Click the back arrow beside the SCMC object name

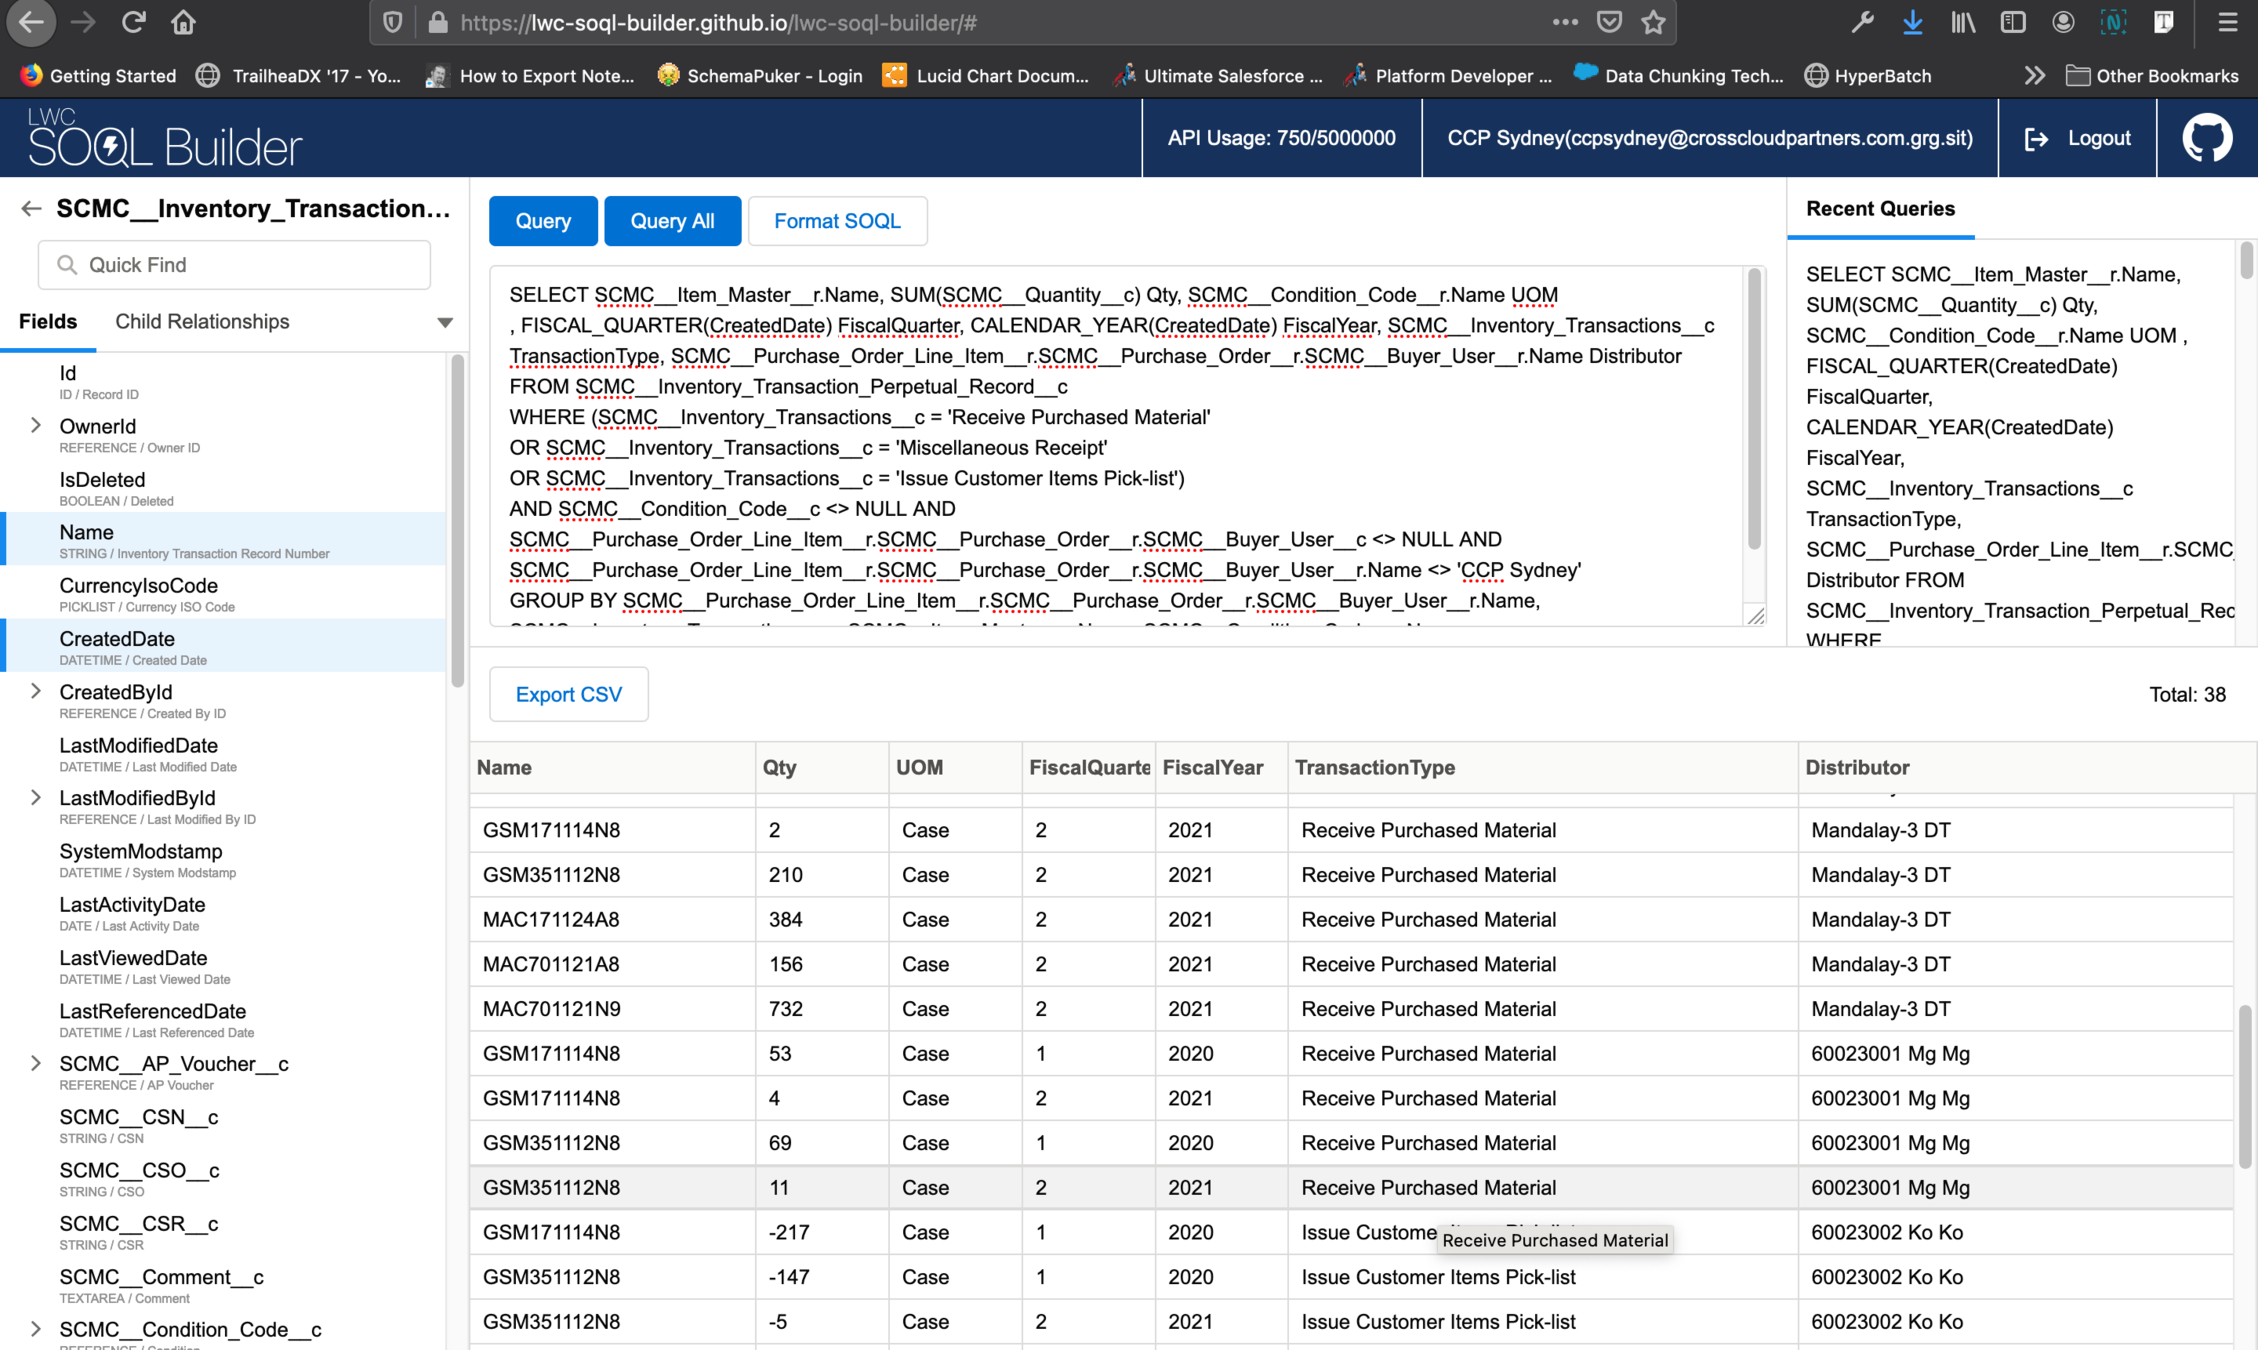pos(31,208)
